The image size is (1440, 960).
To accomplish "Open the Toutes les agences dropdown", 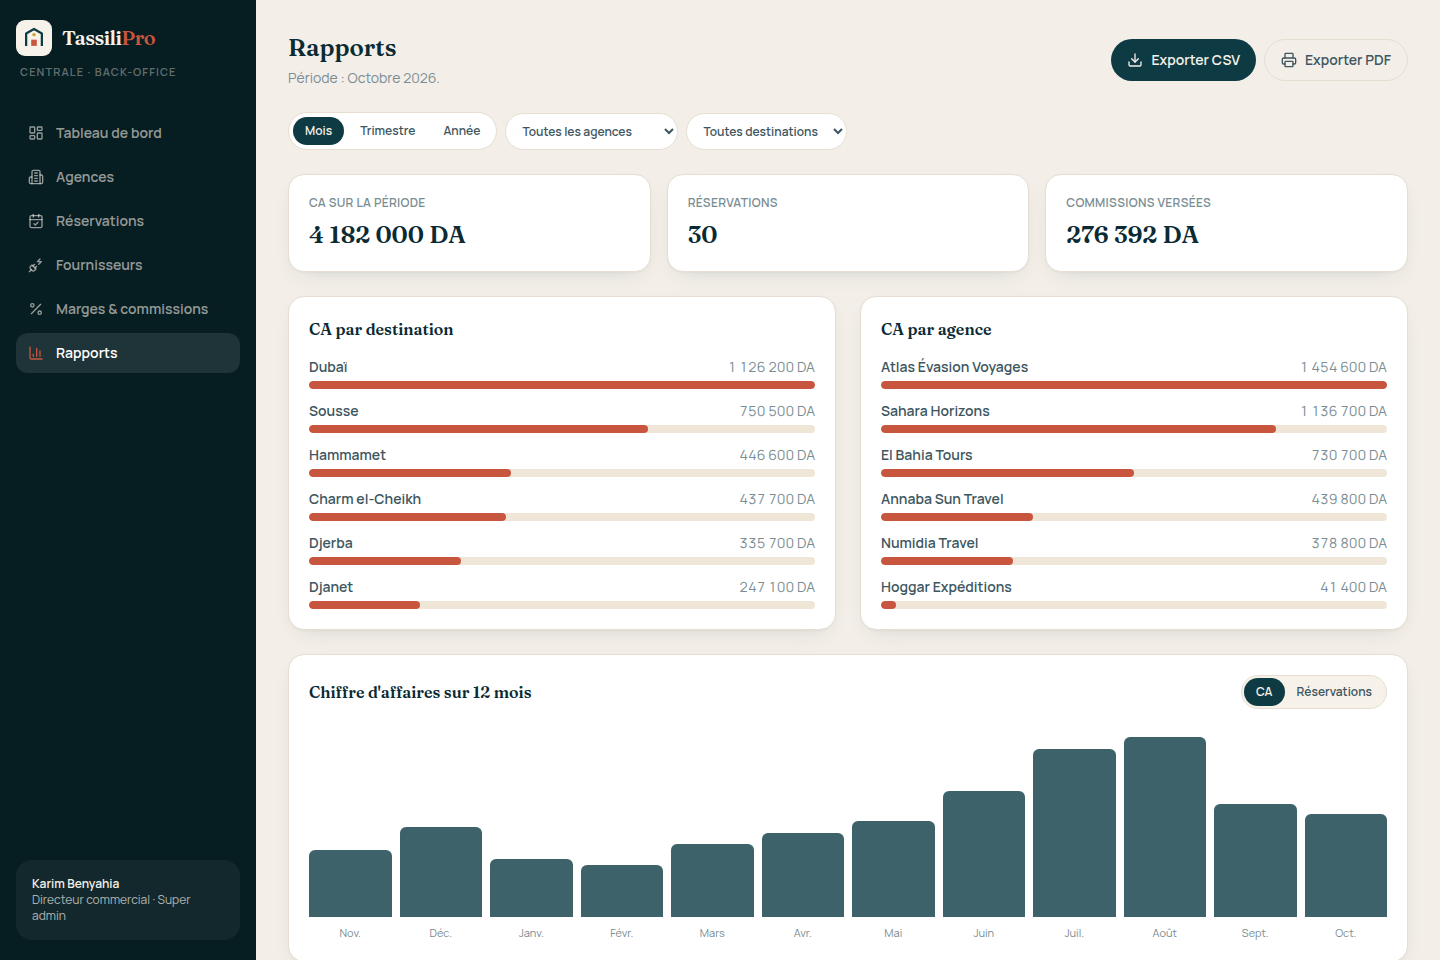I will pyautogui.click(x=591, y=131).
